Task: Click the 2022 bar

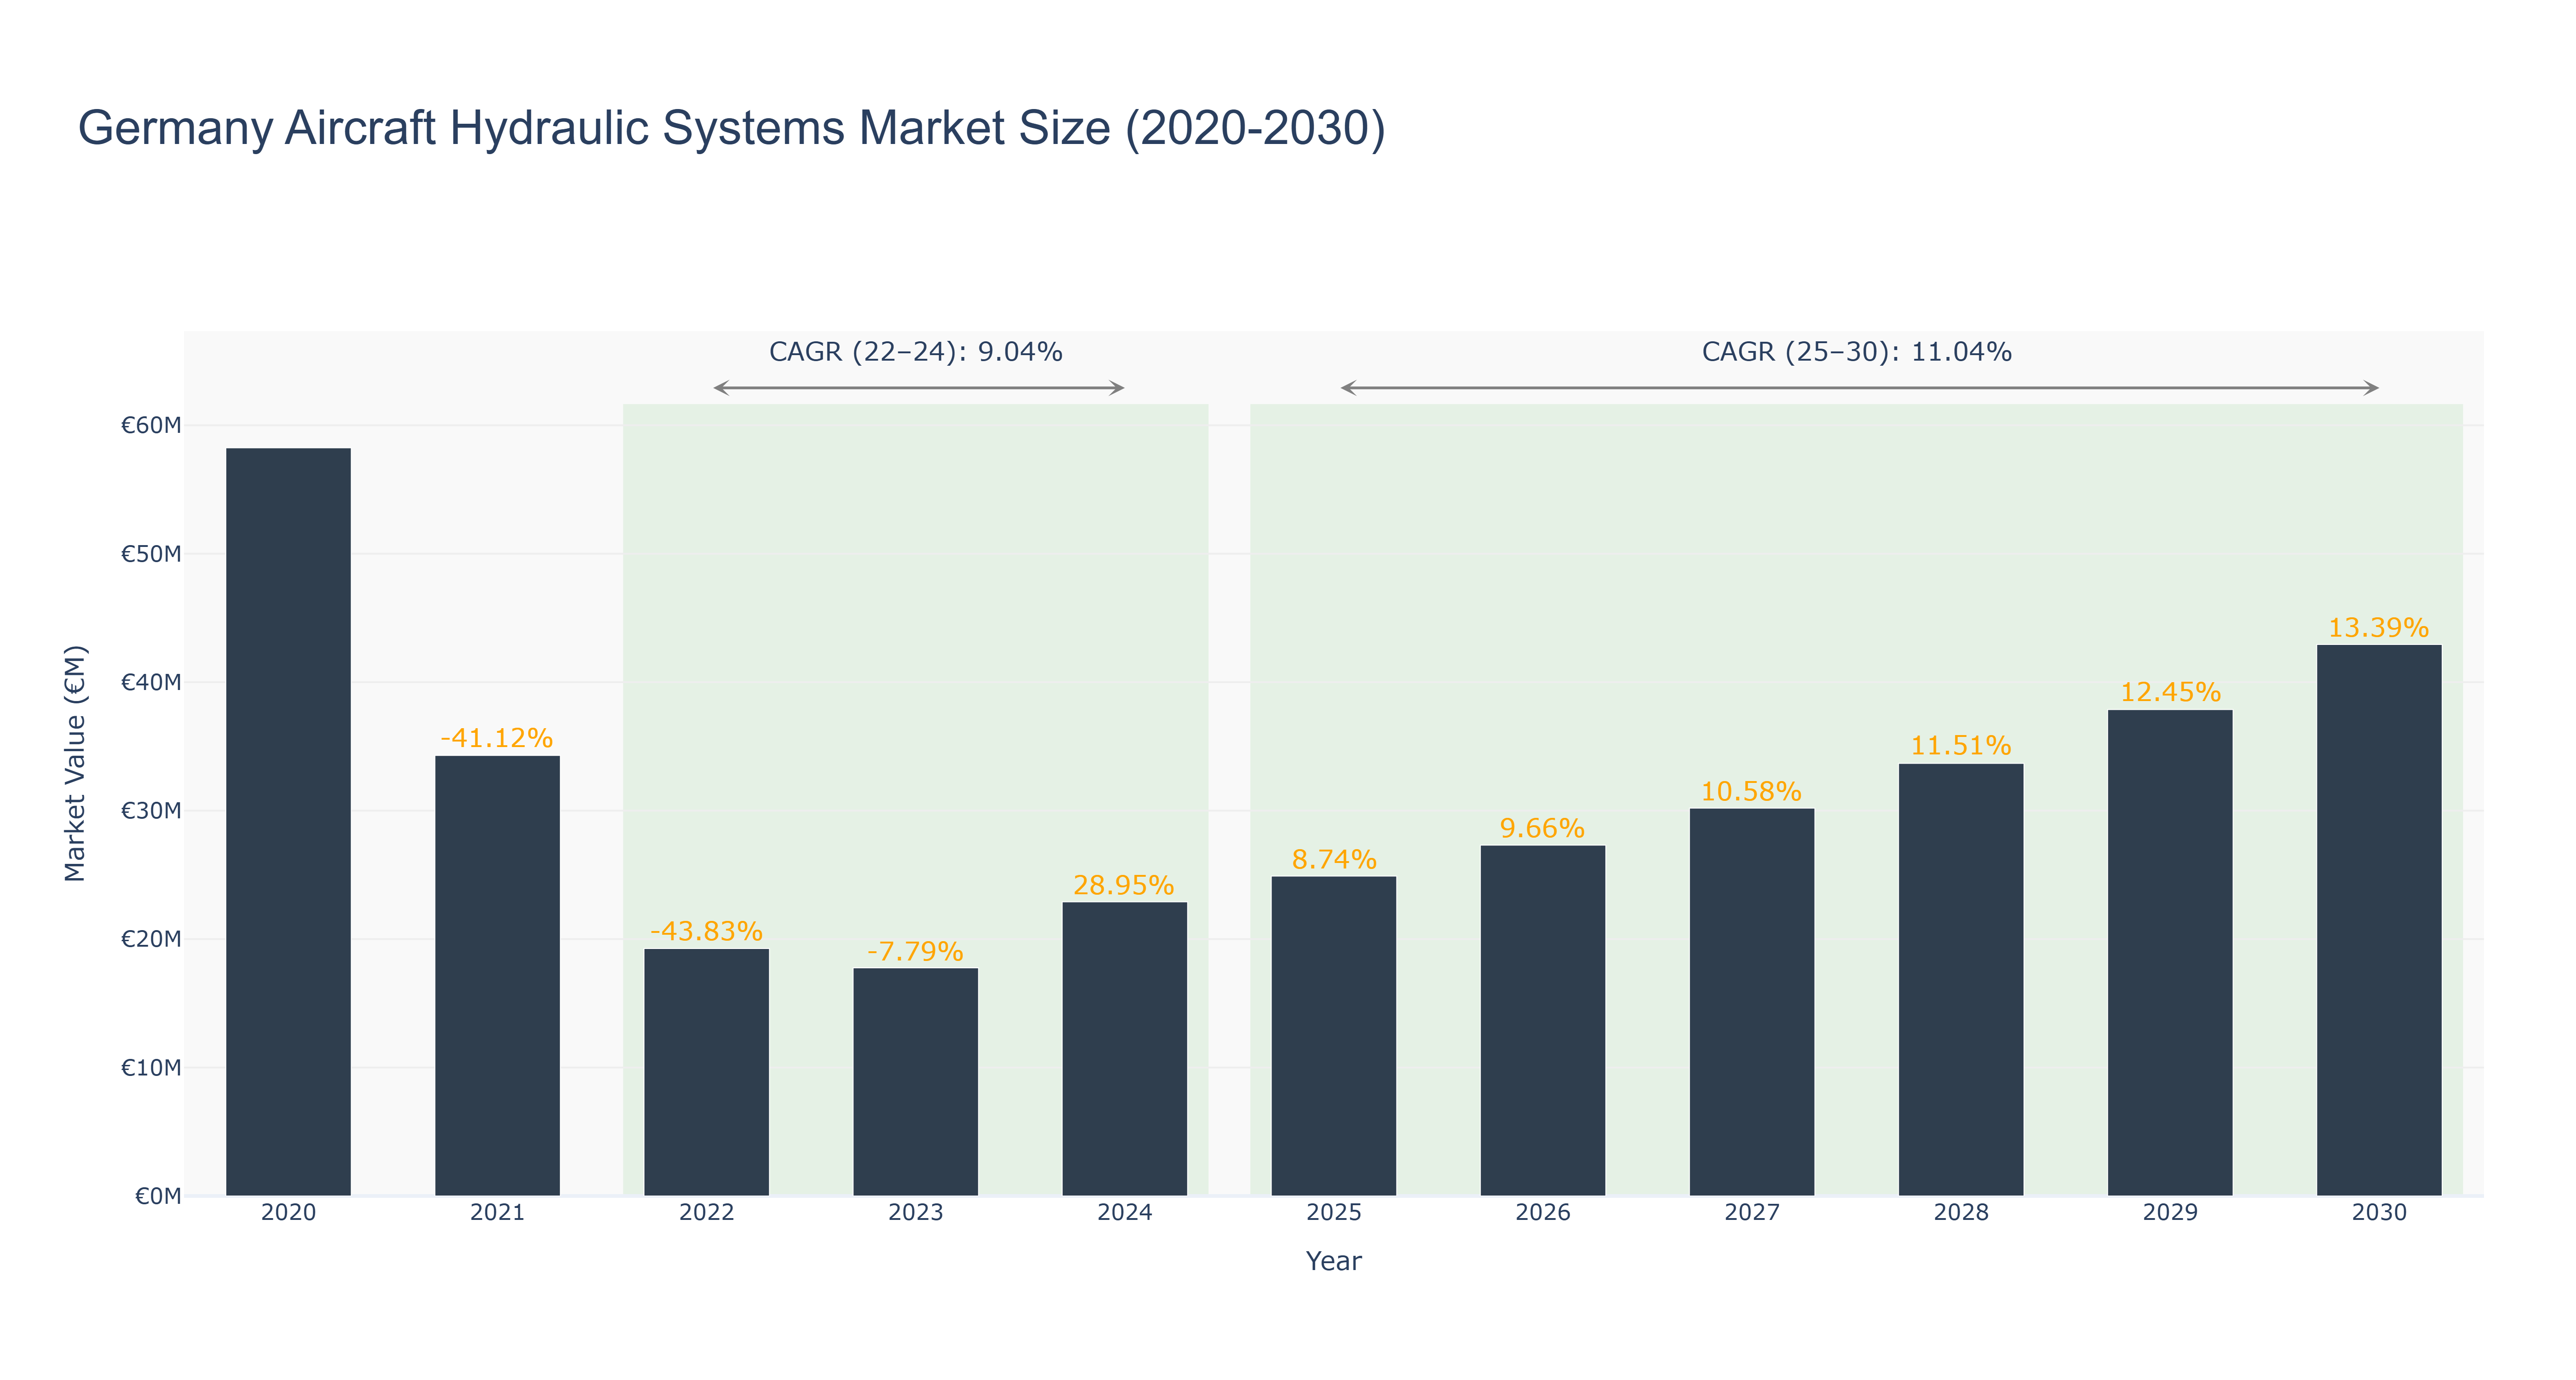Action: pyautogui.click(x=706, y=1072)
